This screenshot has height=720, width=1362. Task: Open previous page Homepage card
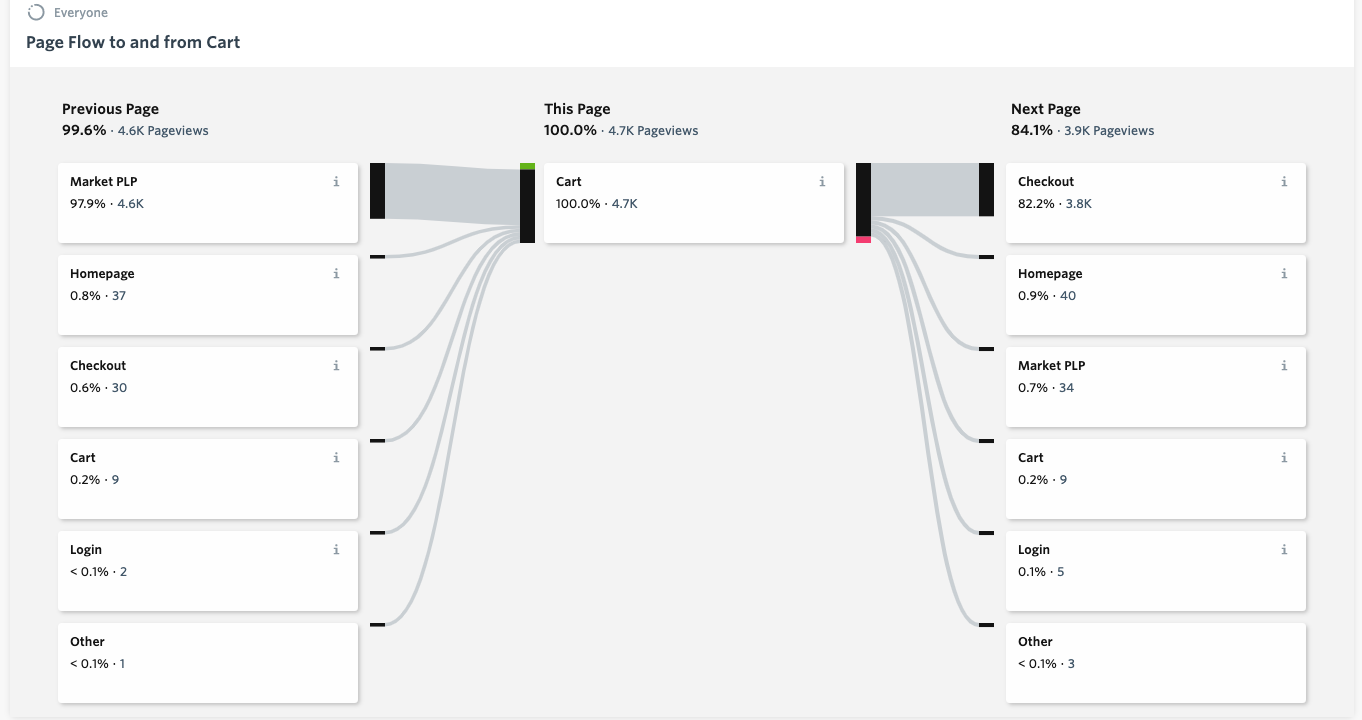click(208, 295)
